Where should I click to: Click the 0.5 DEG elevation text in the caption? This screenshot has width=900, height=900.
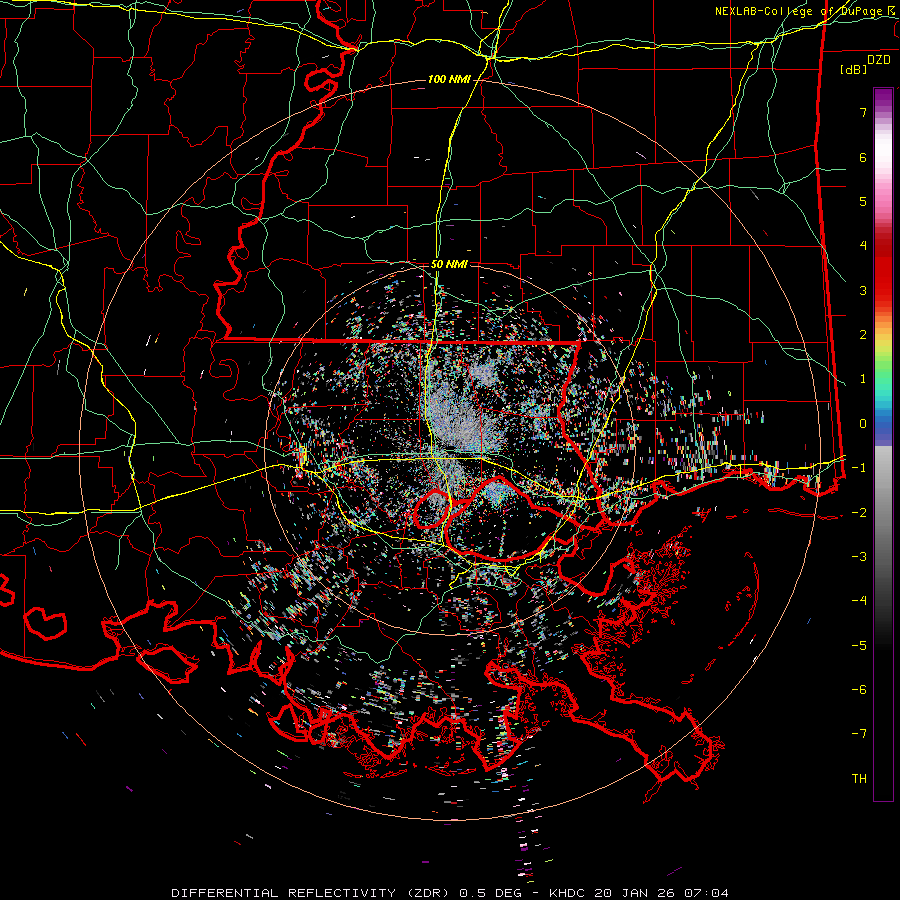point(491,893)
